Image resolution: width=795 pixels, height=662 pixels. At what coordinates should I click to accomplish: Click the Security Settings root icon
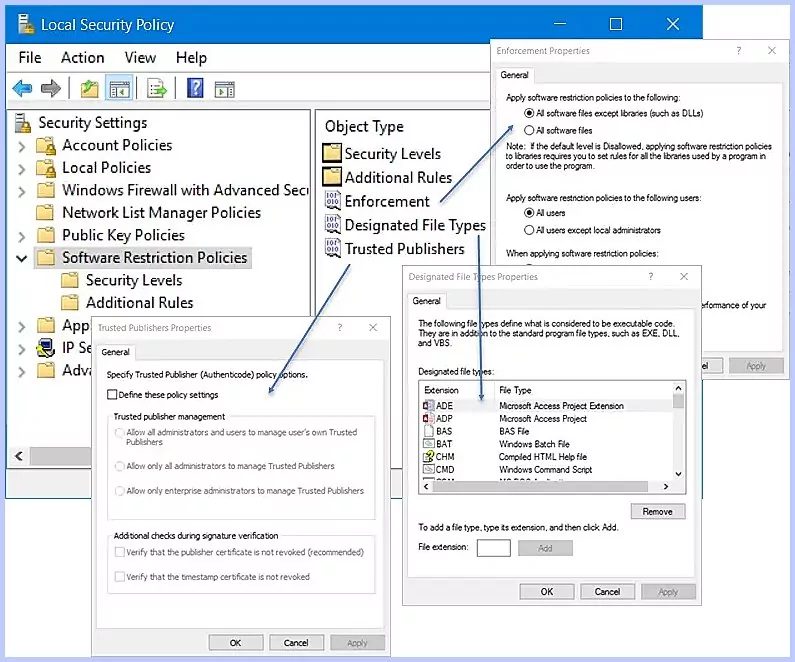click(x=23, y=123)
